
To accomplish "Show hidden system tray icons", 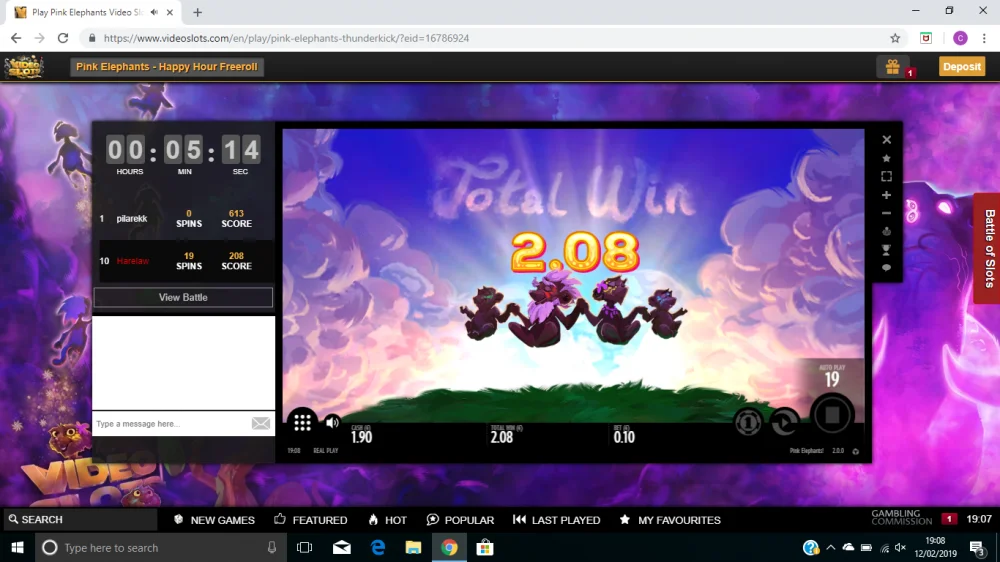I will pos(830,547).
